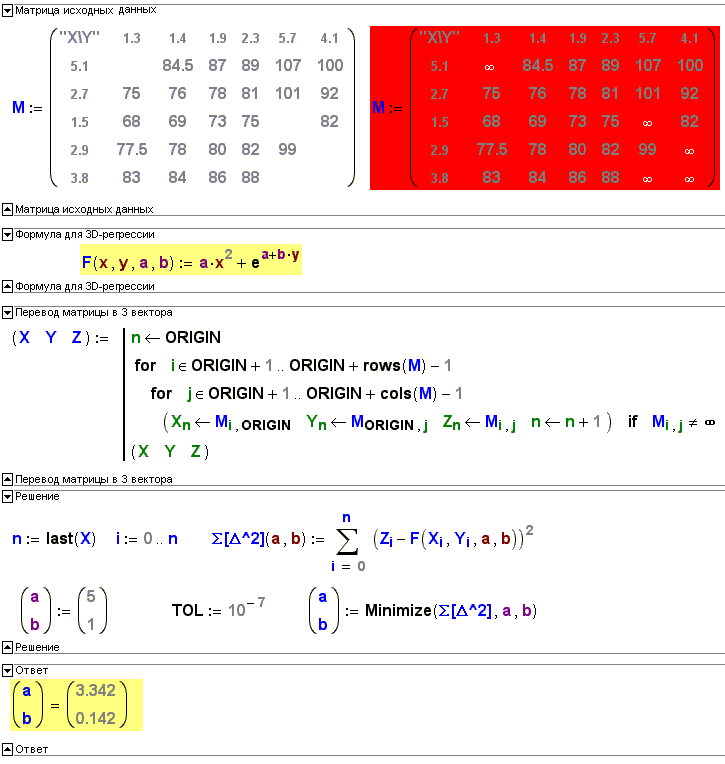The image size is (725, 764).
Task: Collapse the top 'Перевод матрицы в 3 вектора' arrow
Action: [x=7, y=313]
